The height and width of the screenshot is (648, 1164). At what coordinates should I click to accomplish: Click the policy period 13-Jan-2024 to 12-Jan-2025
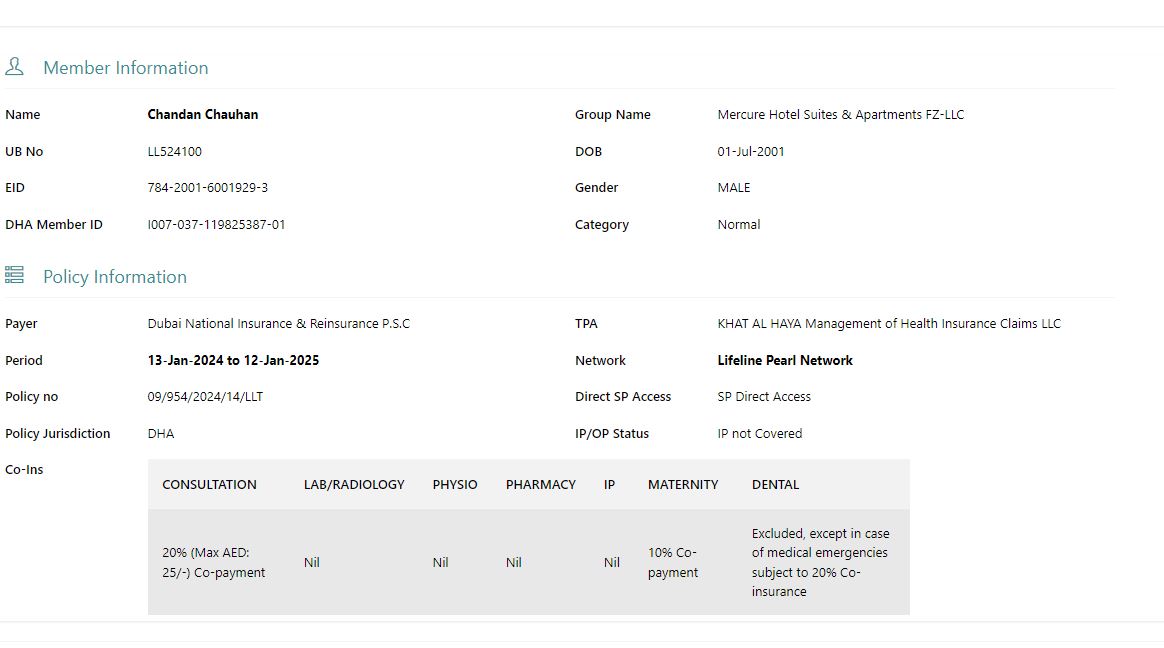pos(233,361)
